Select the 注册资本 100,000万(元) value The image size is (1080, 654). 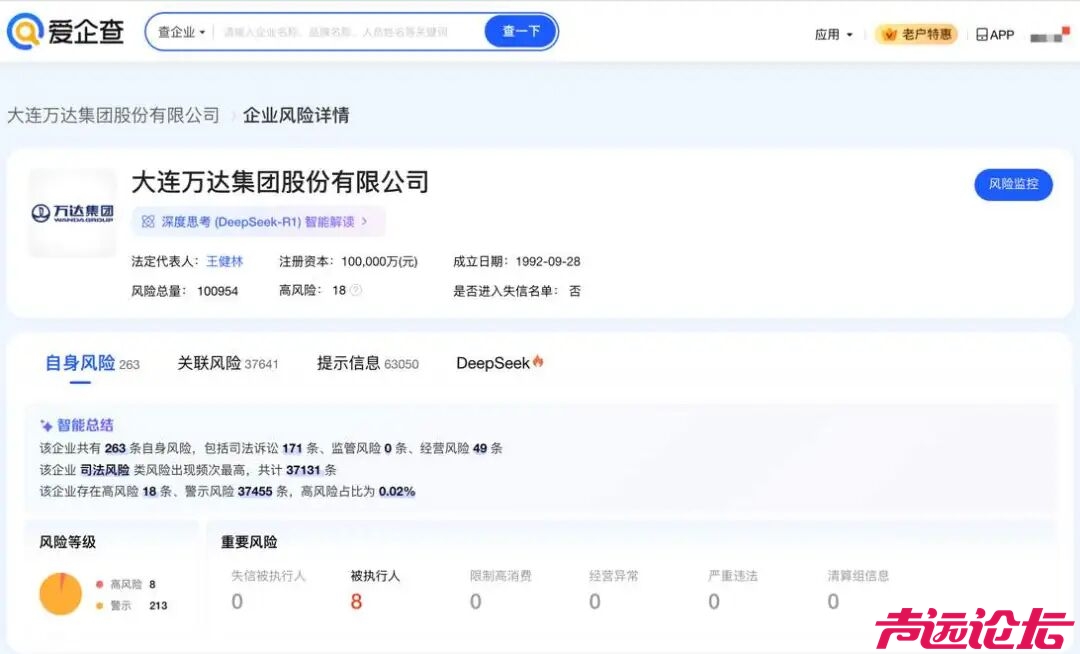pyautogui.click(x=380, y=262)
